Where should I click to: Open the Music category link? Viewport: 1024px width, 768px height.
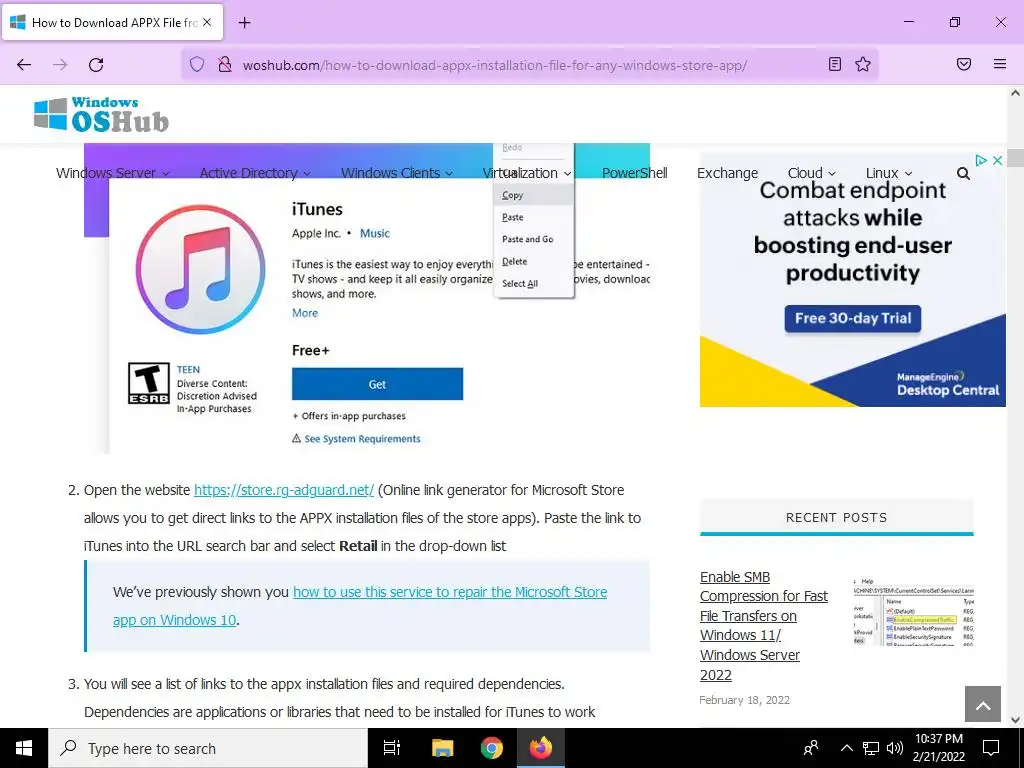click(x=375, y=233)
